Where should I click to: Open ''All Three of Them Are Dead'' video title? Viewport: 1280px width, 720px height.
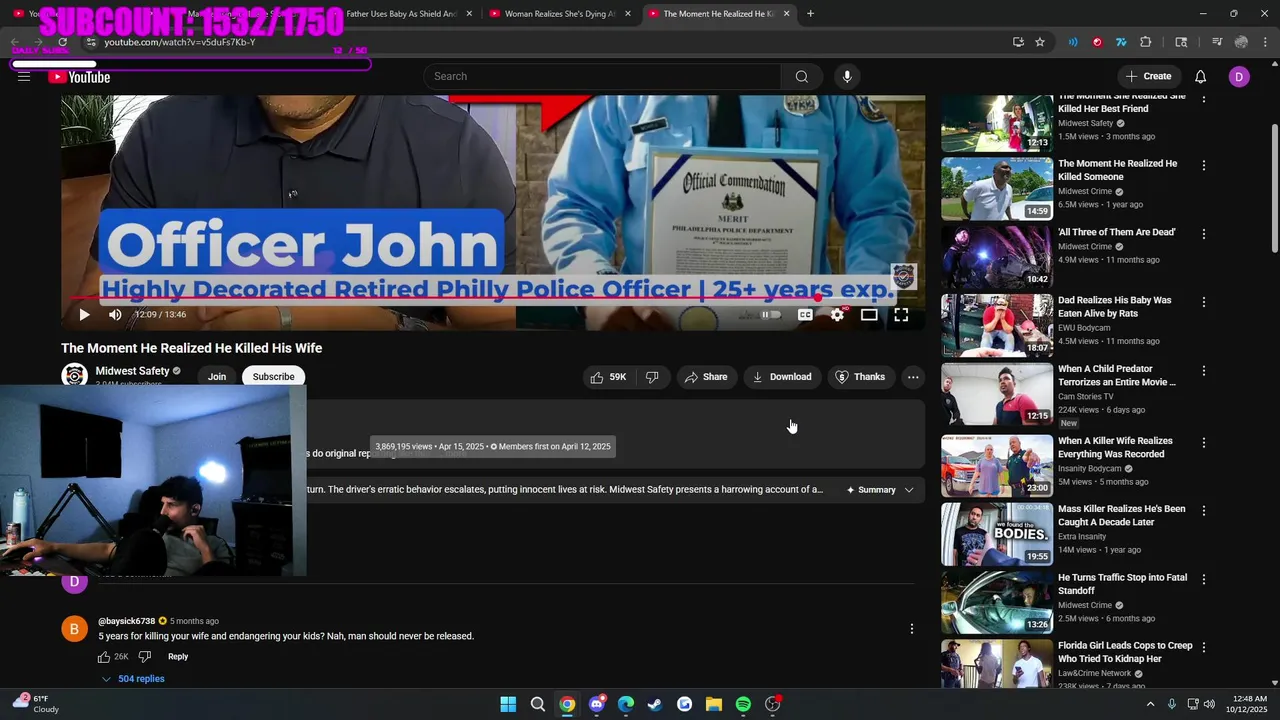pos(1117,232)
